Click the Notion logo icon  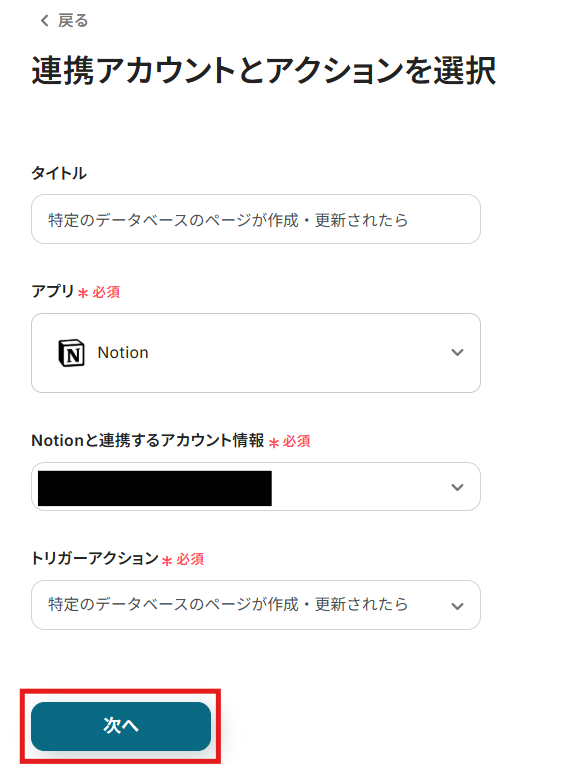71,353
